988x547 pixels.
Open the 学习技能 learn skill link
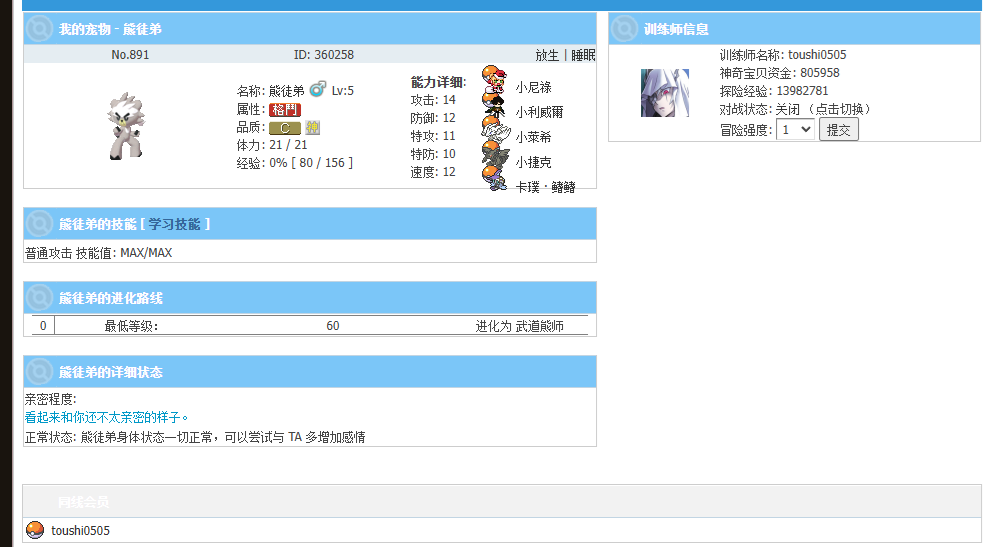[x=175, y=224]
